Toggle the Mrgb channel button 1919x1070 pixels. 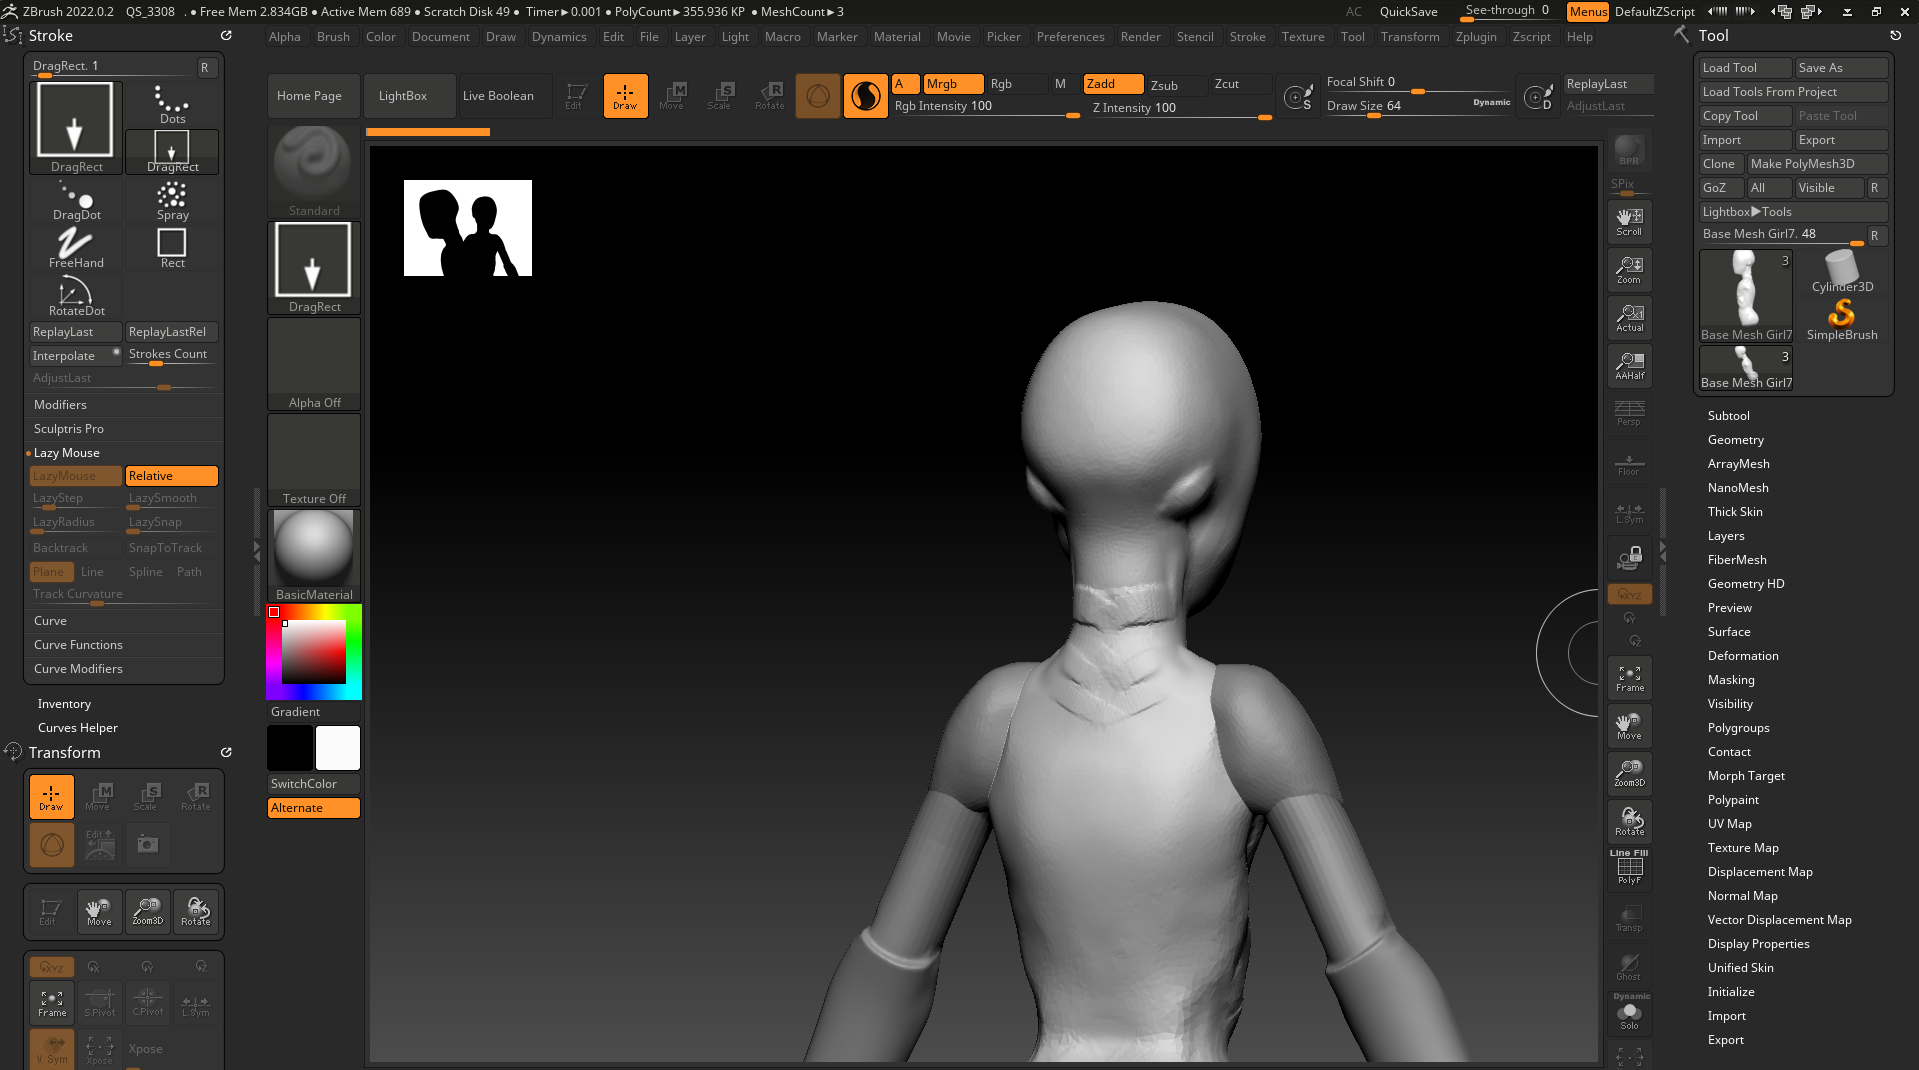951,84
